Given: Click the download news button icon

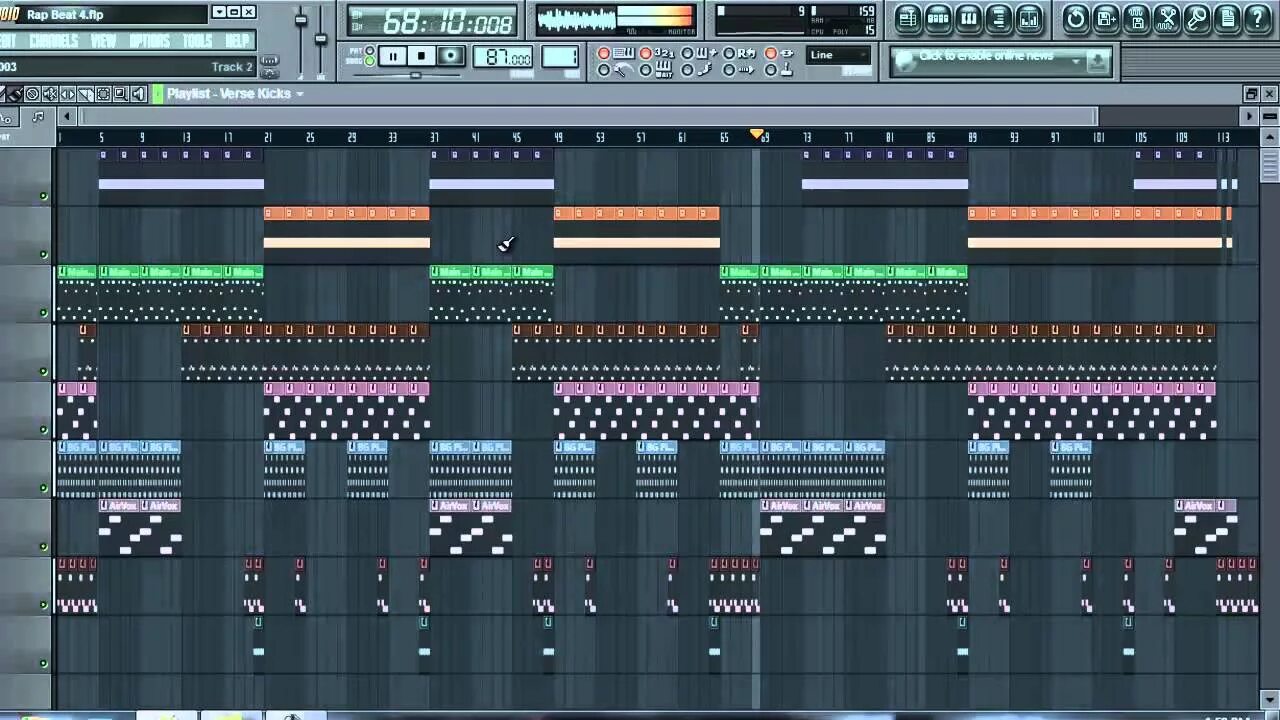Looking at the screenshot, I should click(x=1097, y=62).
